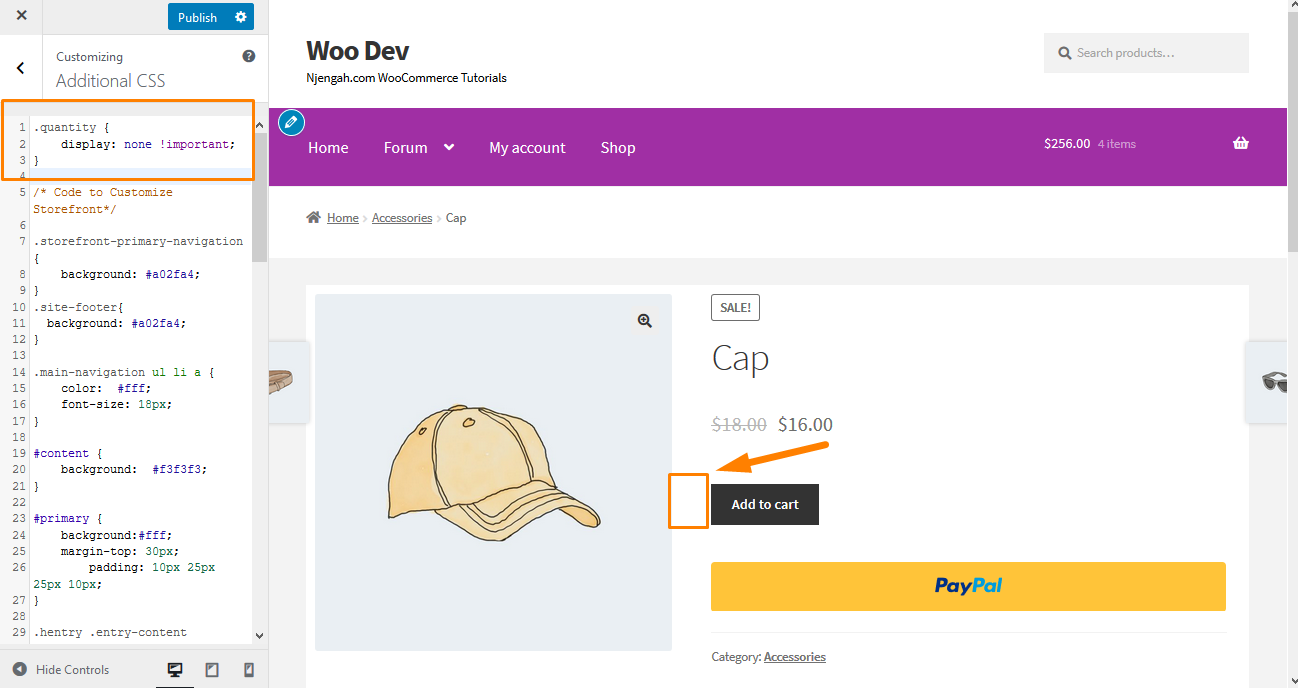
Task: Switch to tablet preview mode
Action: click(x=212, y=670)
